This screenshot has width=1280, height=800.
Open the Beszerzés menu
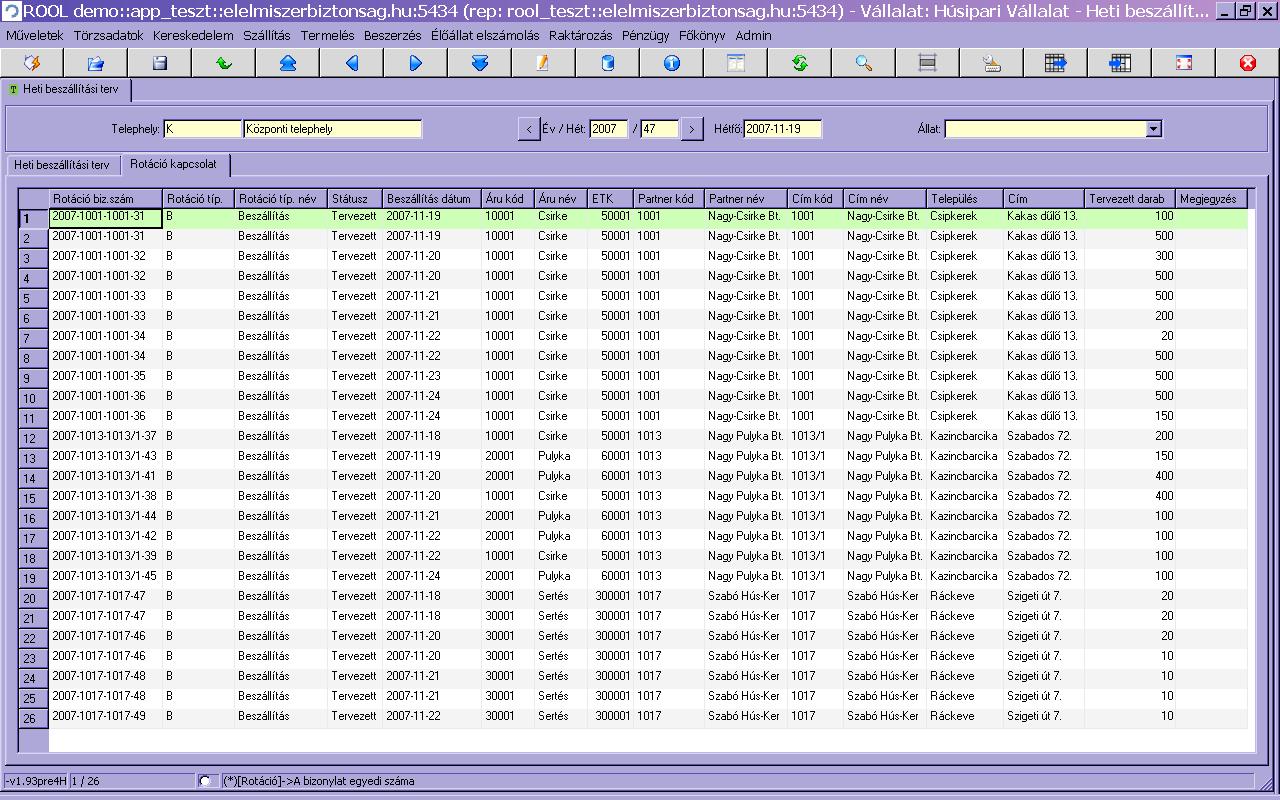(393, 35)
